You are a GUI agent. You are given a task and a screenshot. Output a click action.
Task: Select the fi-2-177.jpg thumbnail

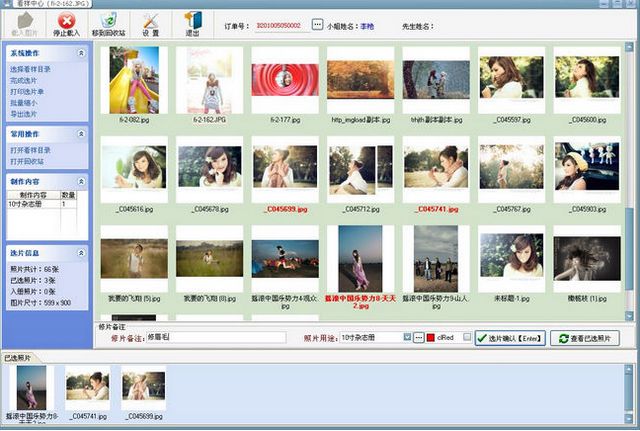pos(284,82)
